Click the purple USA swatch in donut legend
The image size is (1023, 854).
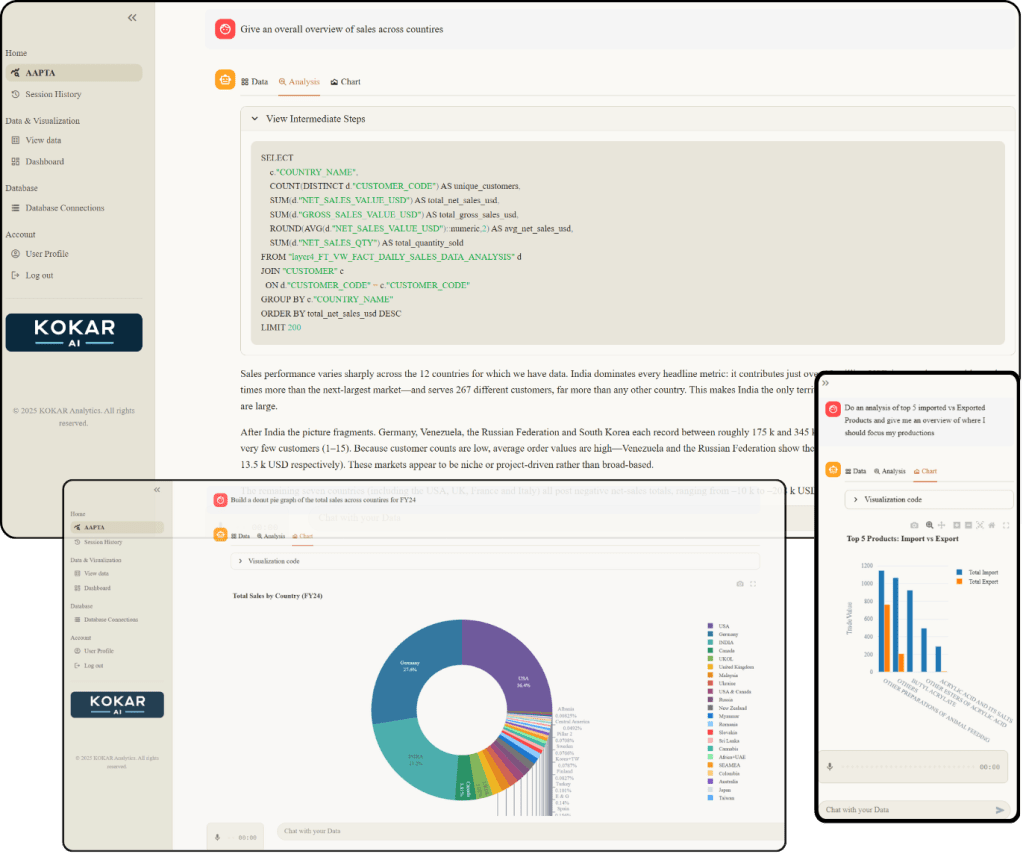click(x=710, y=626)
